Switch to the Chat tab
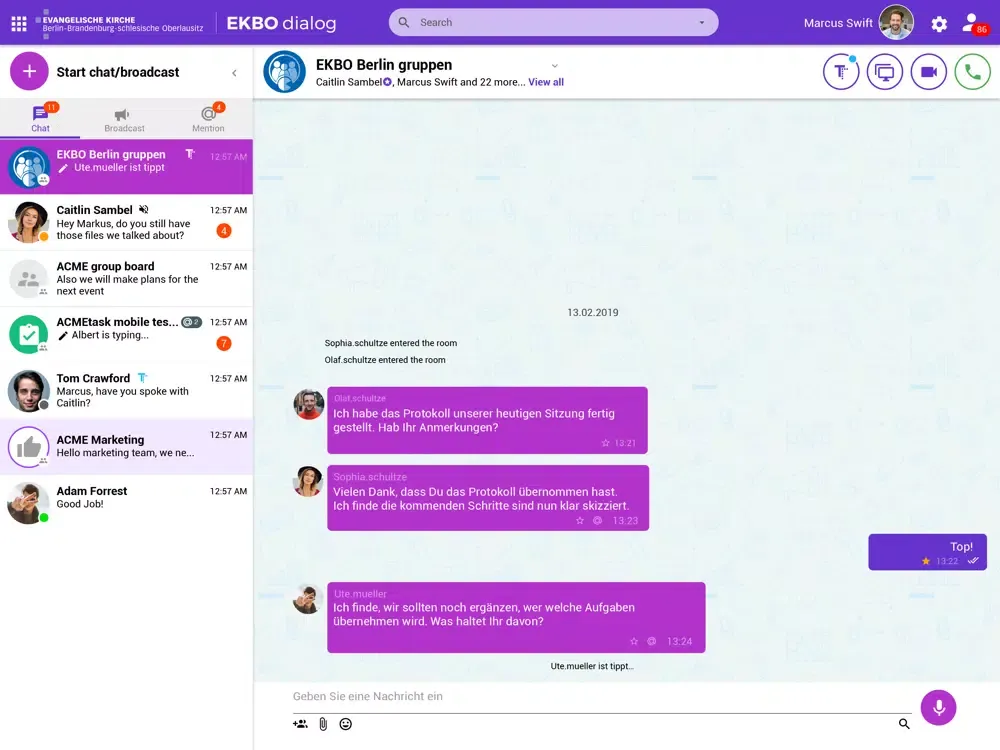1000x750 pixels. tap(40, 119)
